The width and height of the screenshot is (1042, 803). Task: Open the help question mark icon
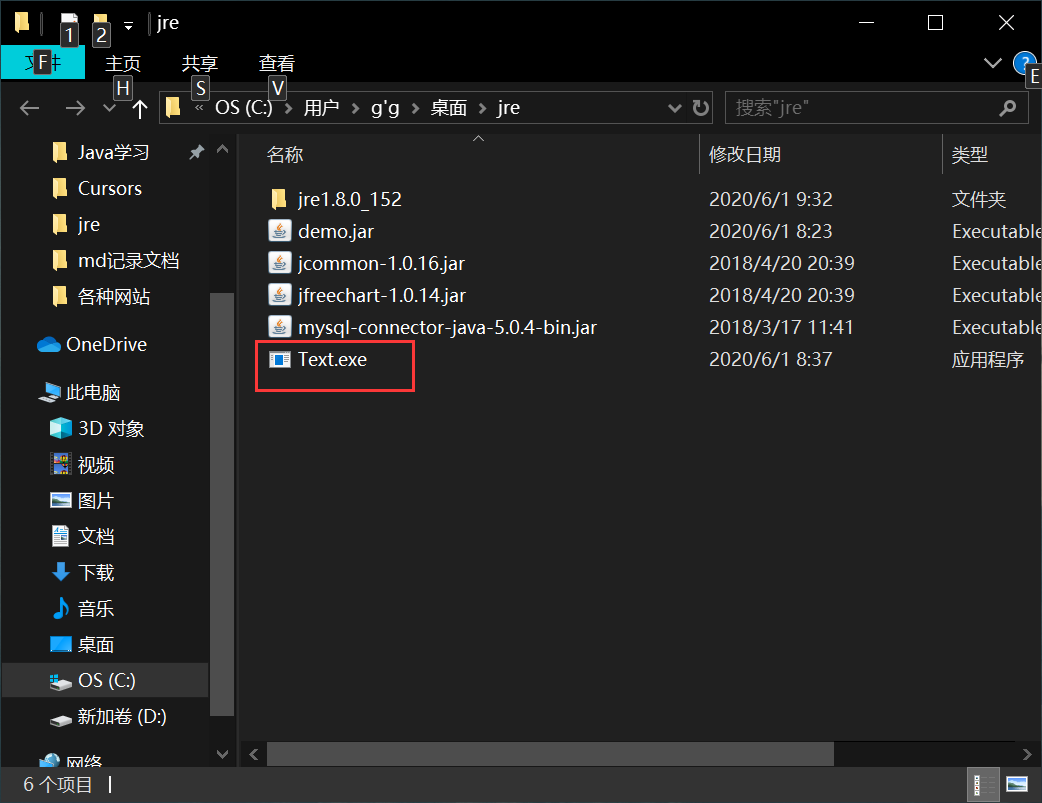pos(1023,63)
